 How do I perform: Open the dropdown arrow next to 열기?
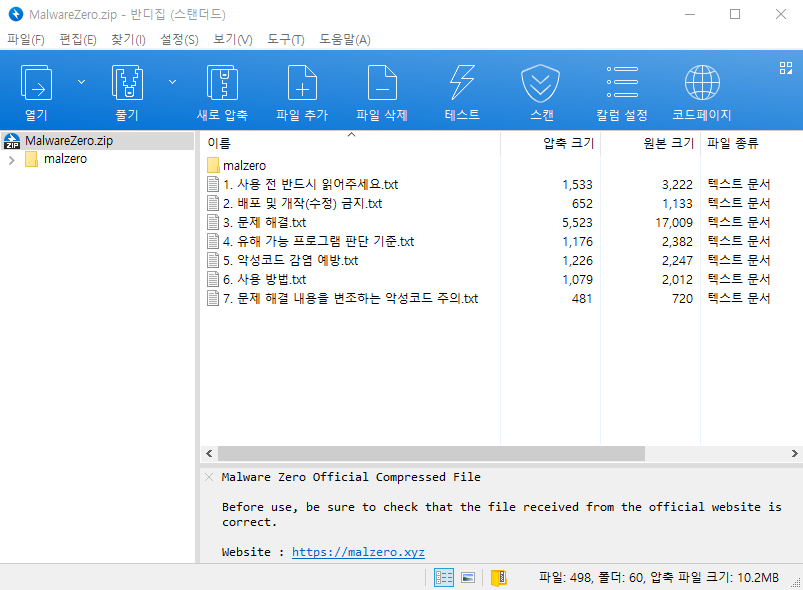[81, 82]
